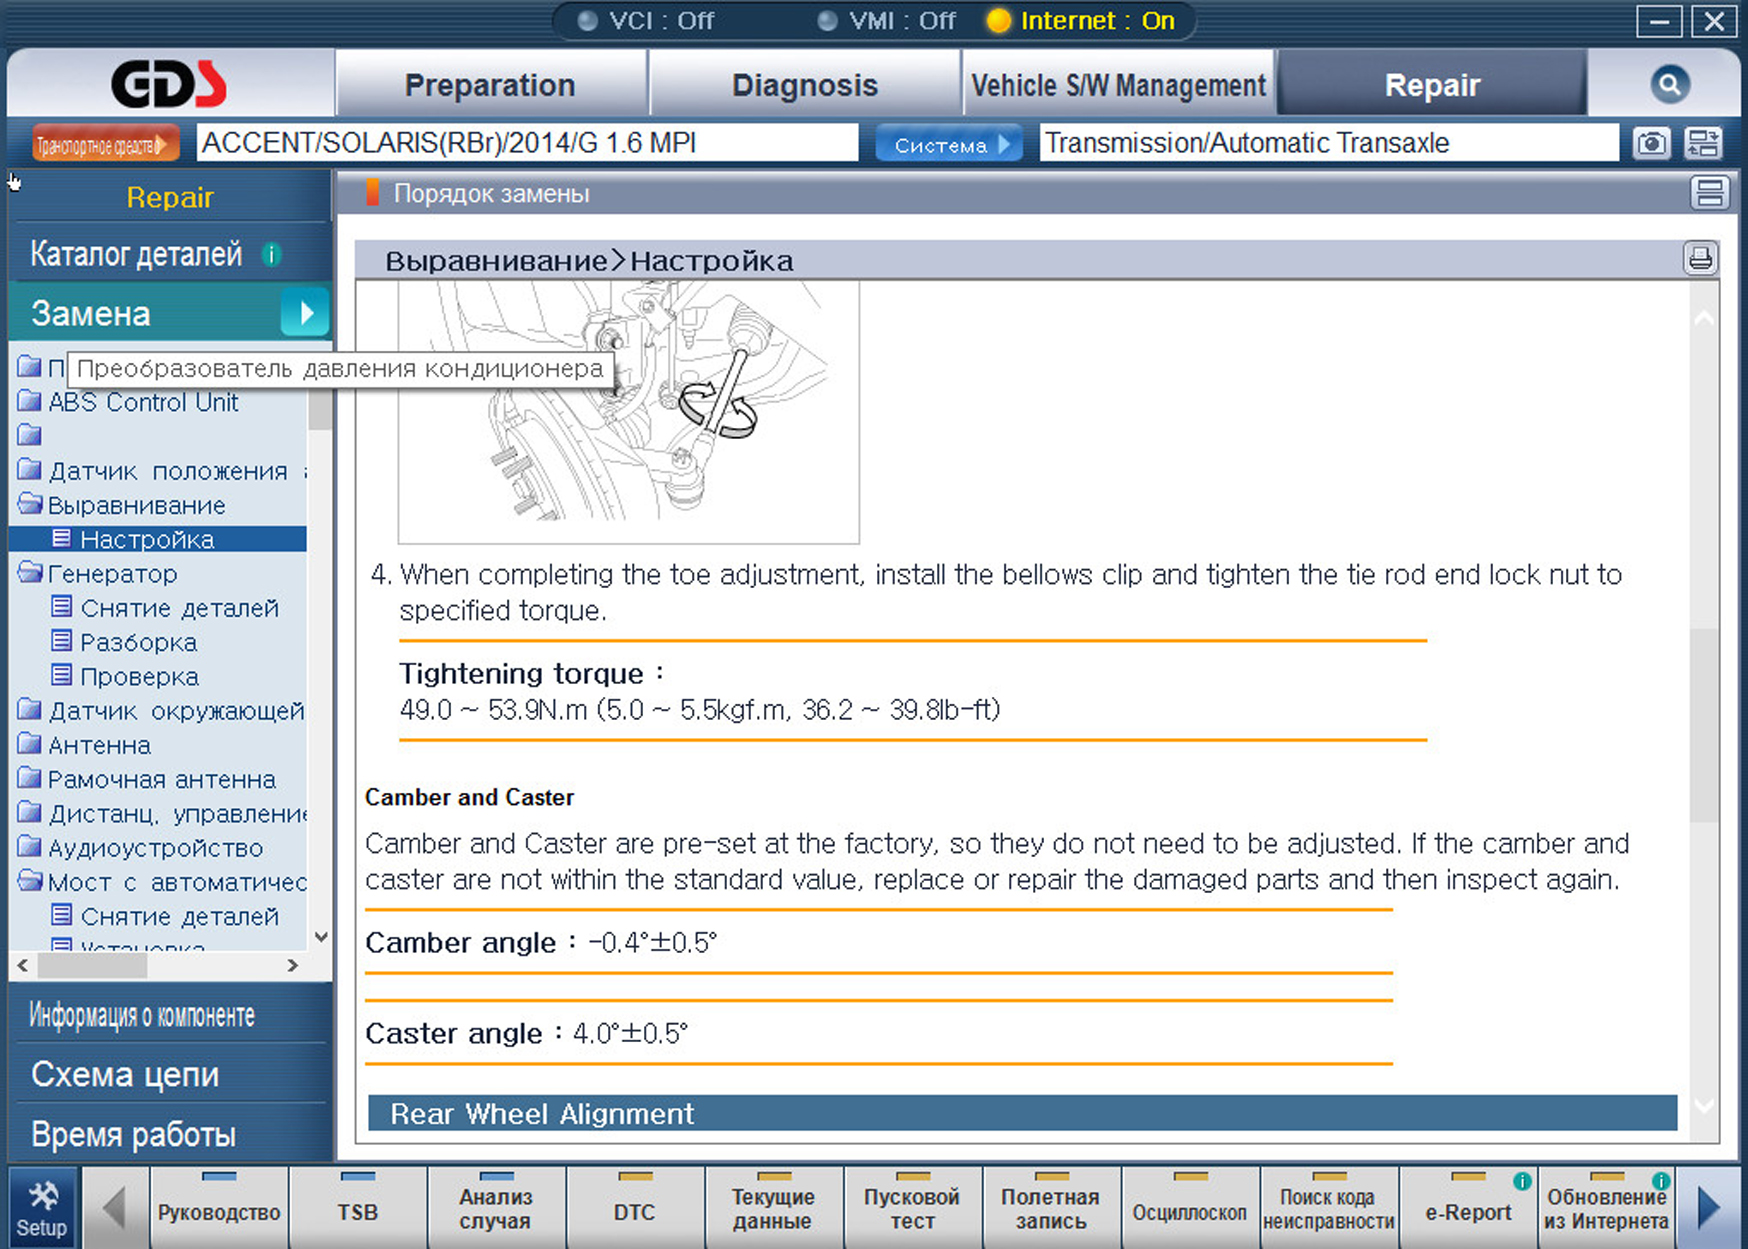Open the Preparation tab
This screenshot has width=1748, height=1249.
[x=489, y=86]
